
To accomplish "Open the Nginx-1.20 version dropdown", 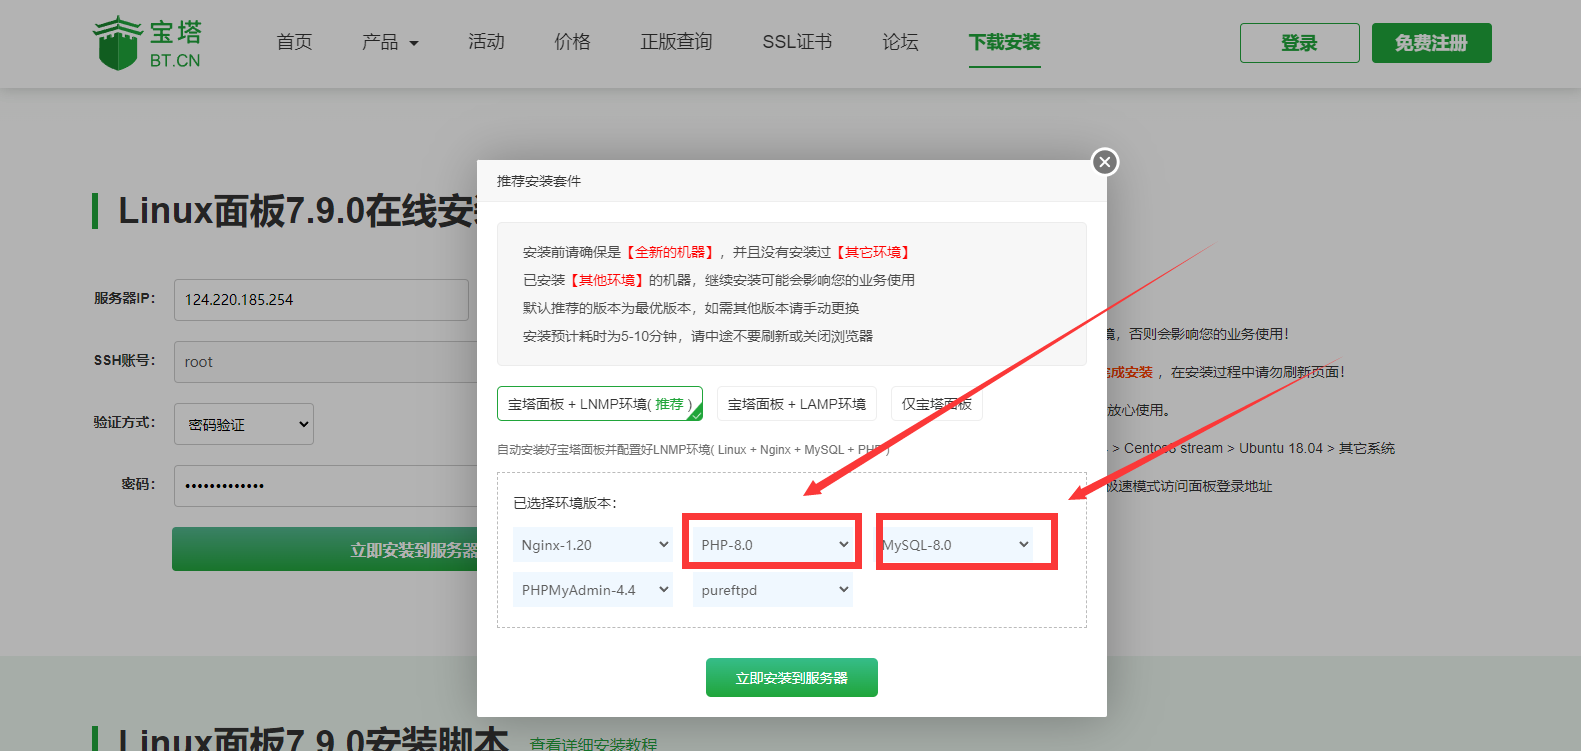I will tap(593, 545).
